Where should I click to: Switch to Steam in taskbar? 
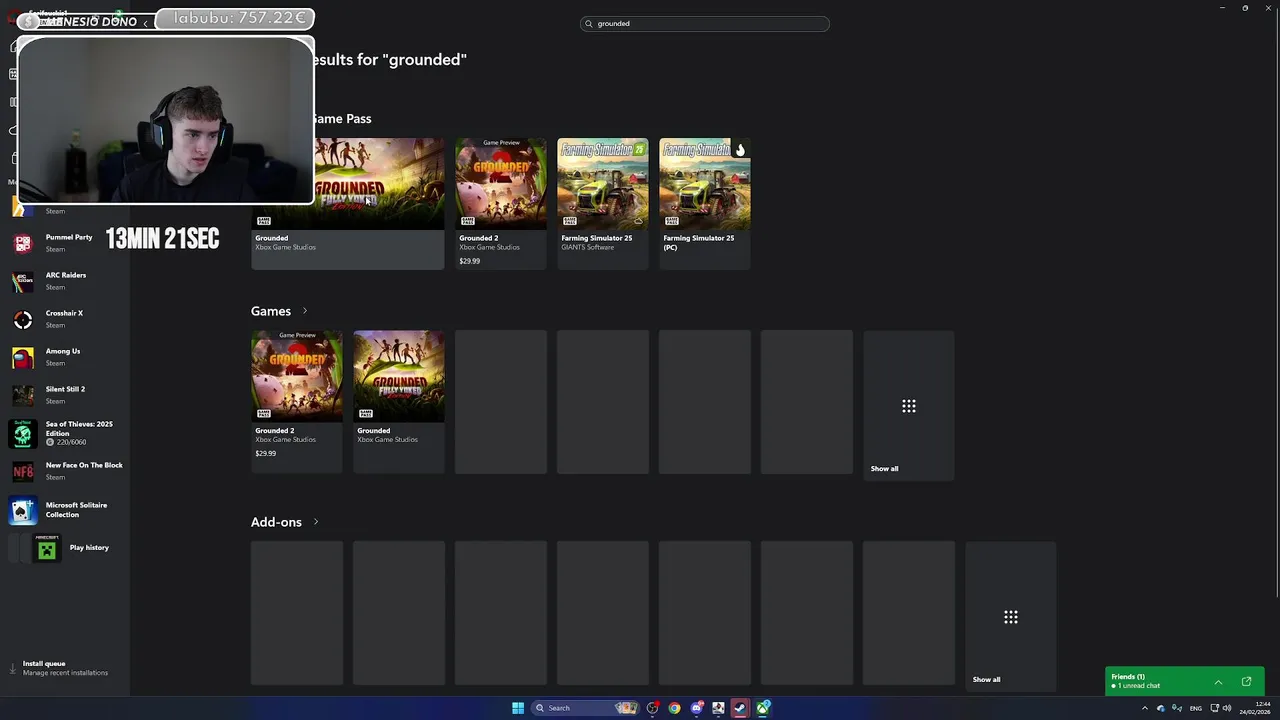point(740,708)
